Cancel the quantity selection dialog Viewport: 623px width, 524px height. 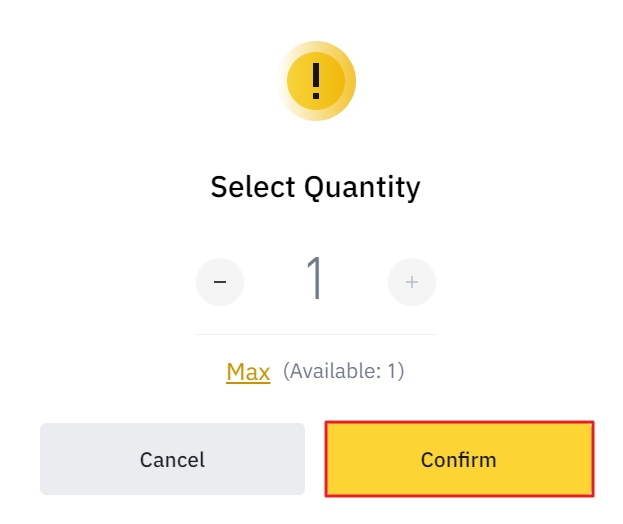click(172, 459)
